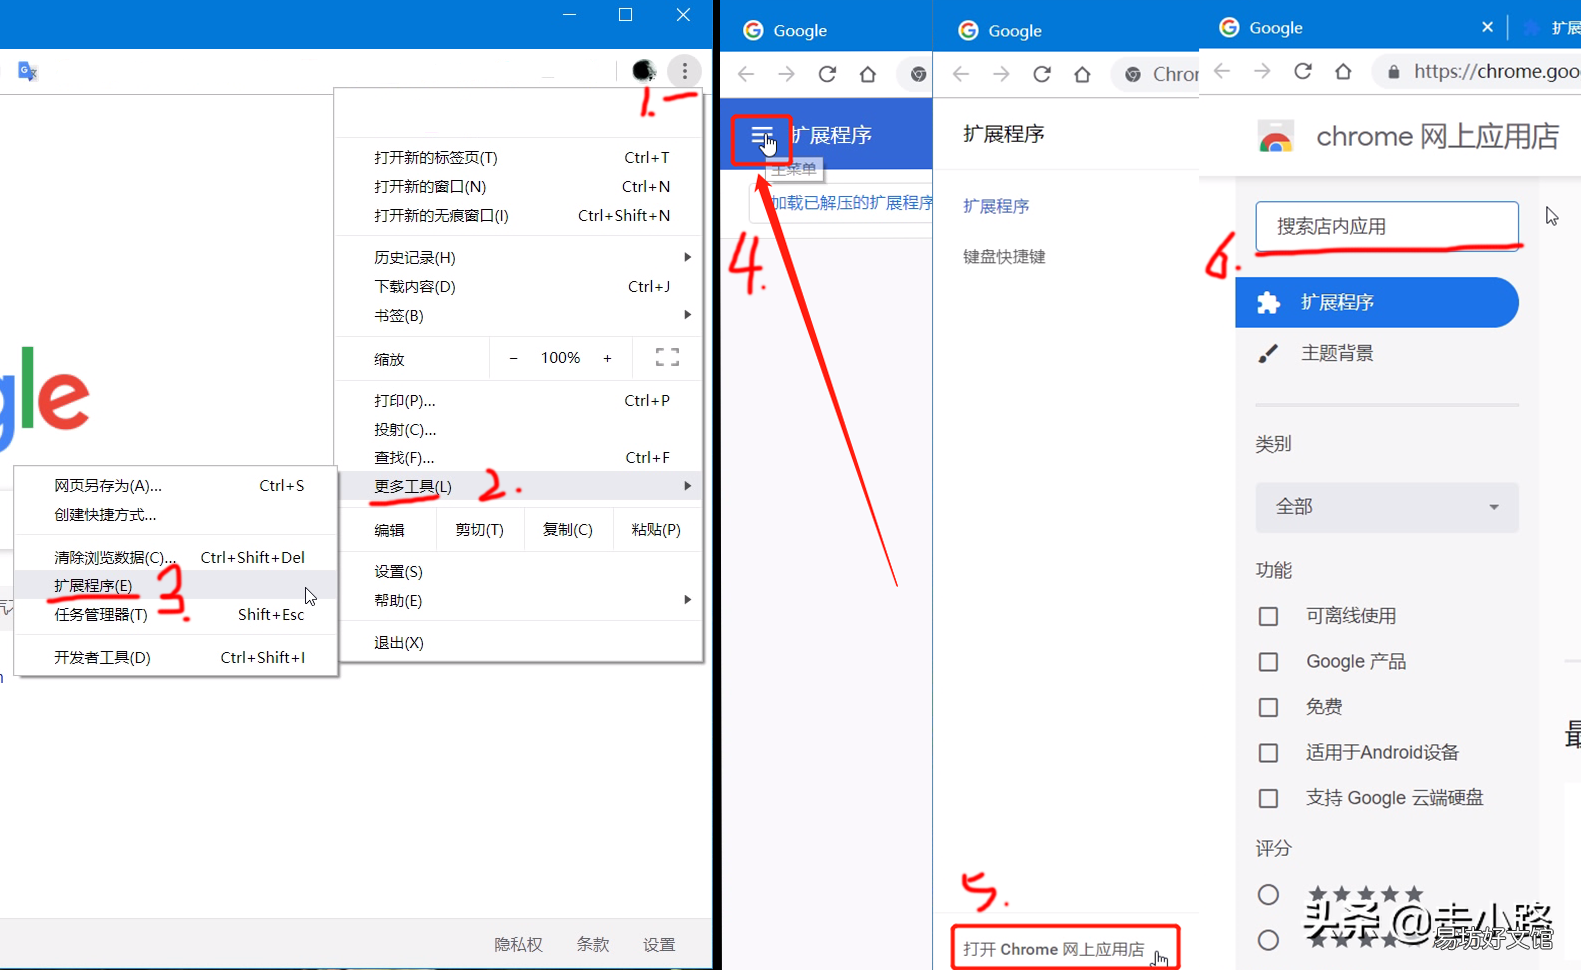Click 搜索店内应用 search field
The image size is (1581, 970).
click(x=1387, y=226)
